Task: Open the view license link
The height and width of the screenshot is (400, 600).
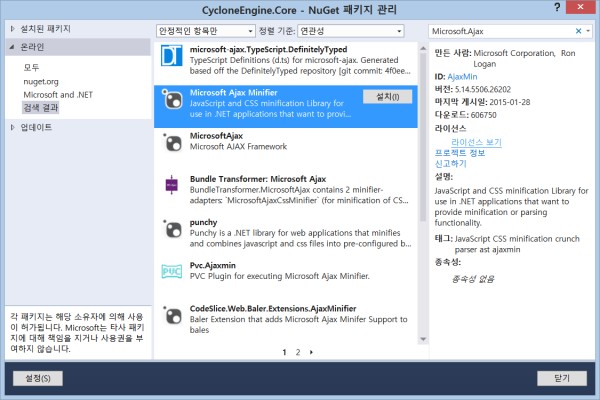Action: 476,142
